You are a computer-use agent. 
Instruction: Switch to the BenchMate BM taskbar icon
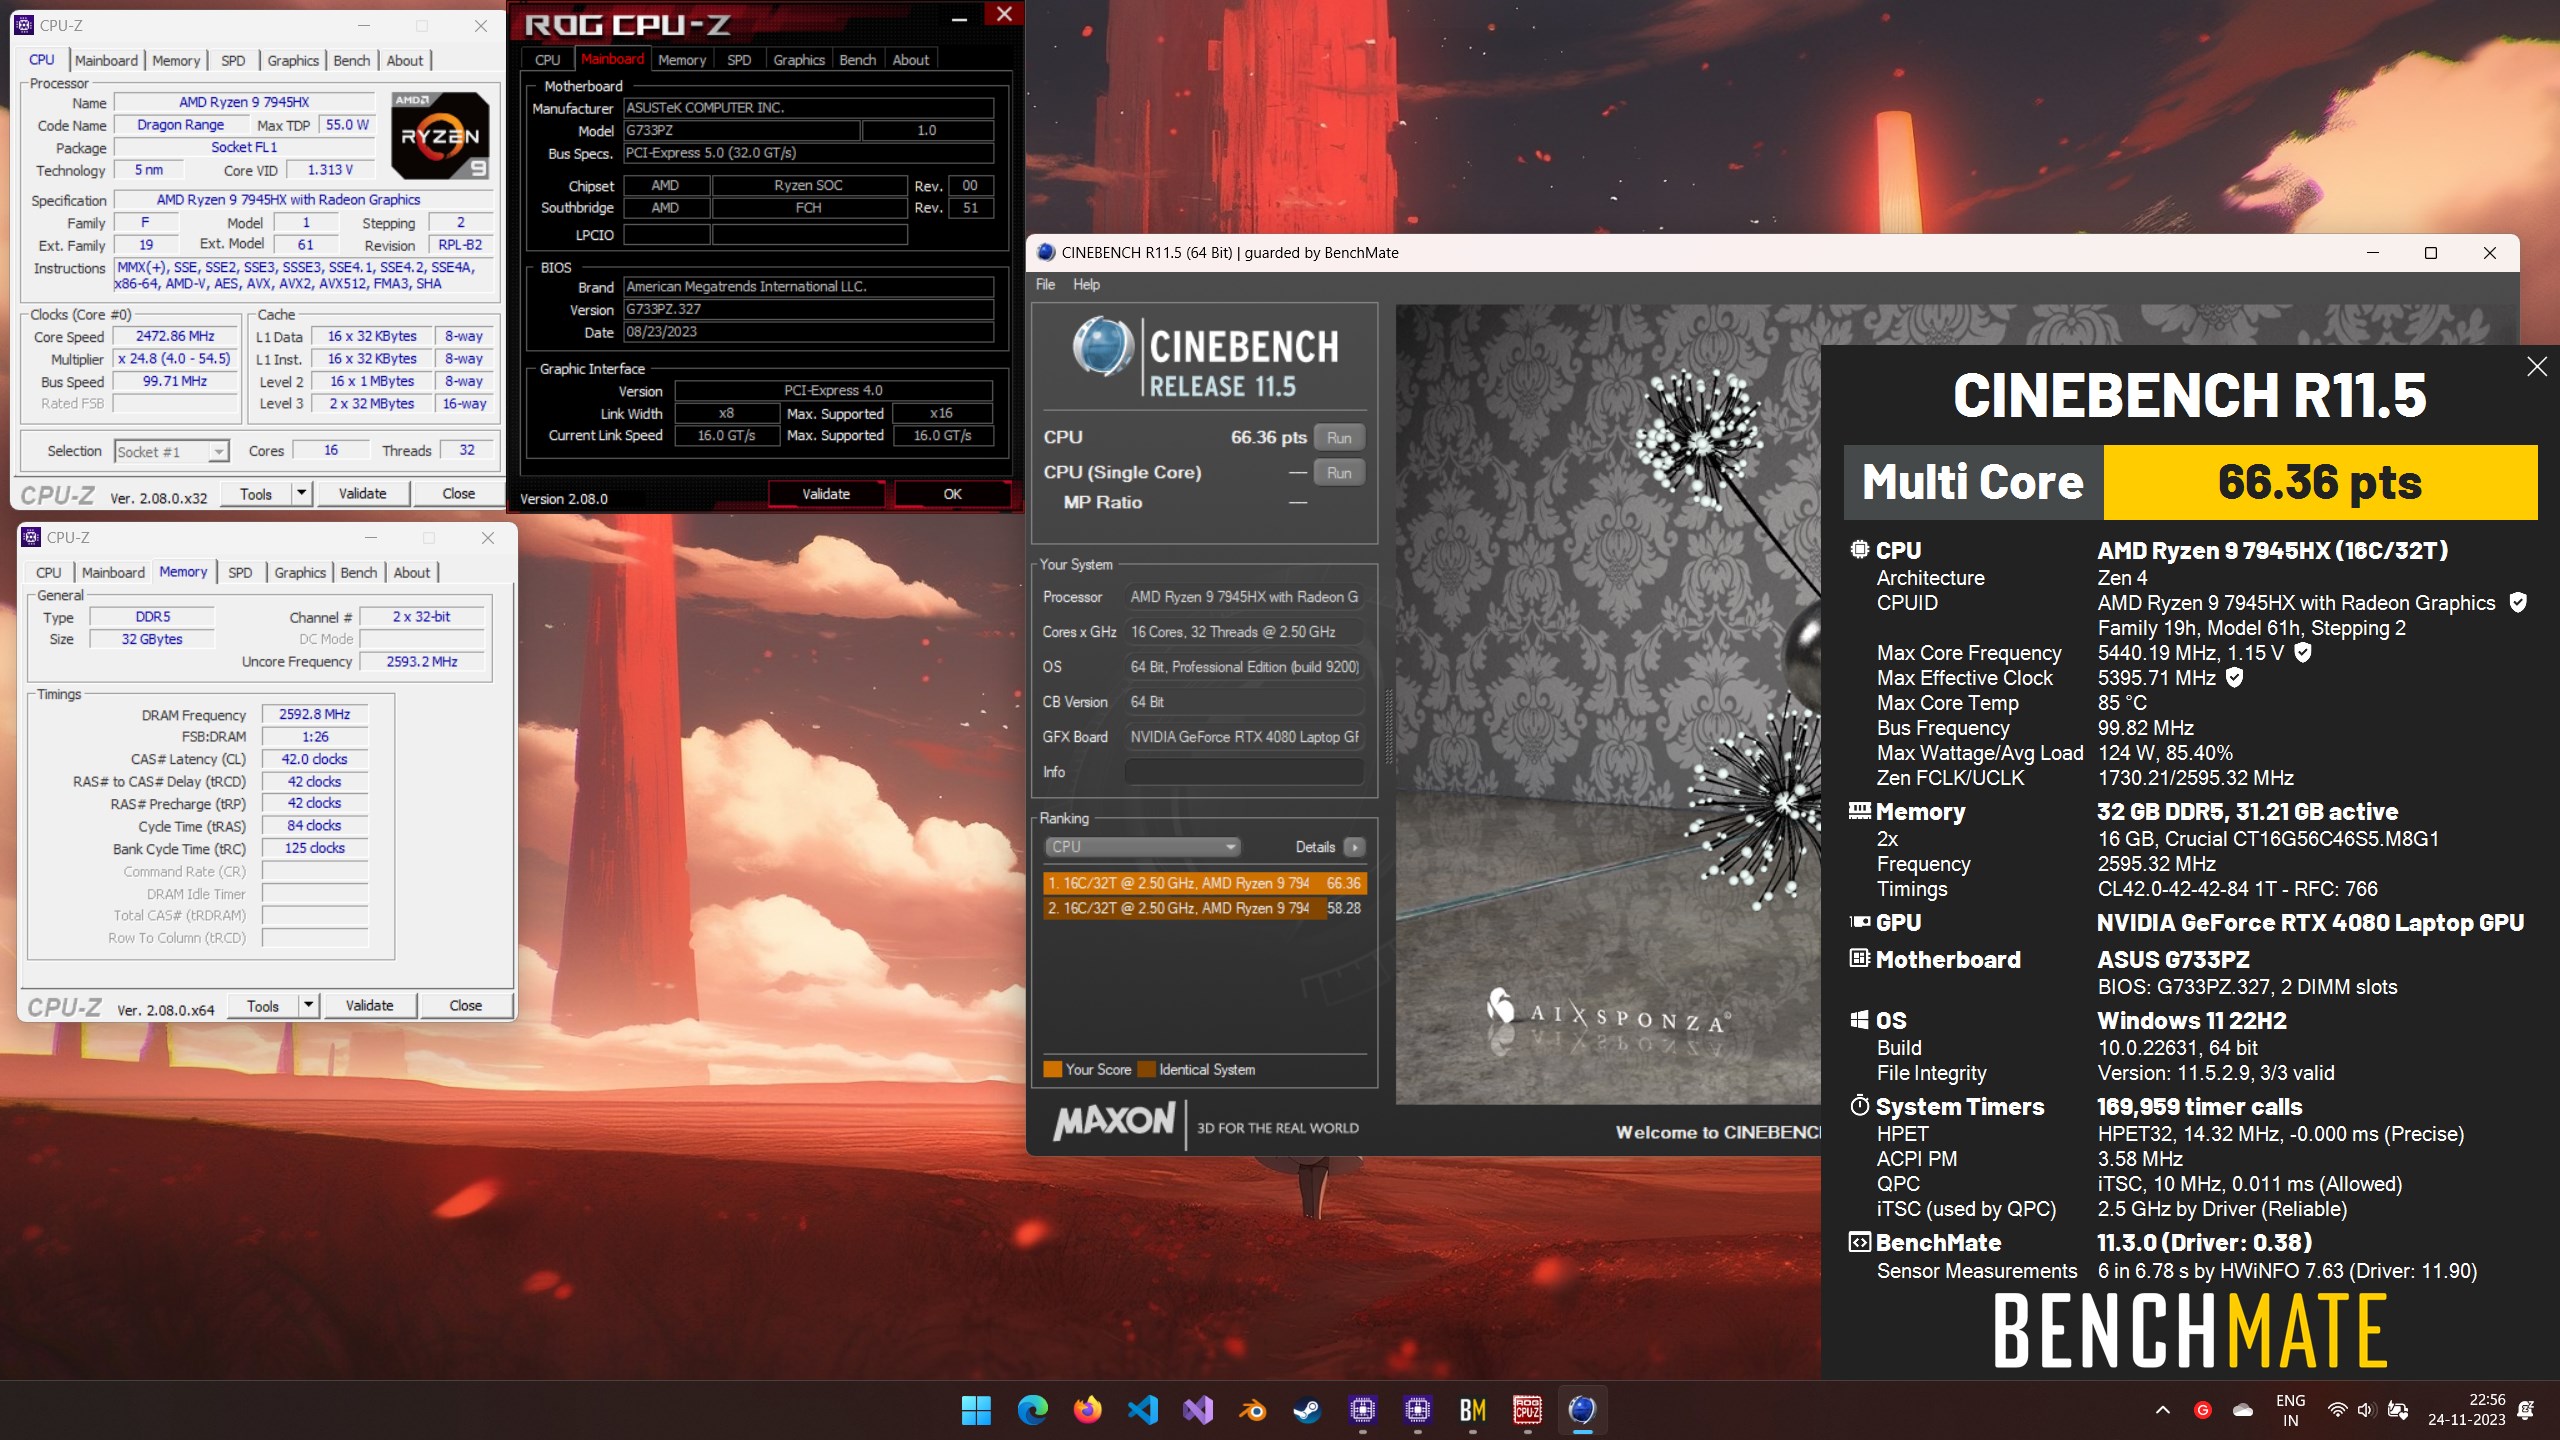point(1472,1410)
